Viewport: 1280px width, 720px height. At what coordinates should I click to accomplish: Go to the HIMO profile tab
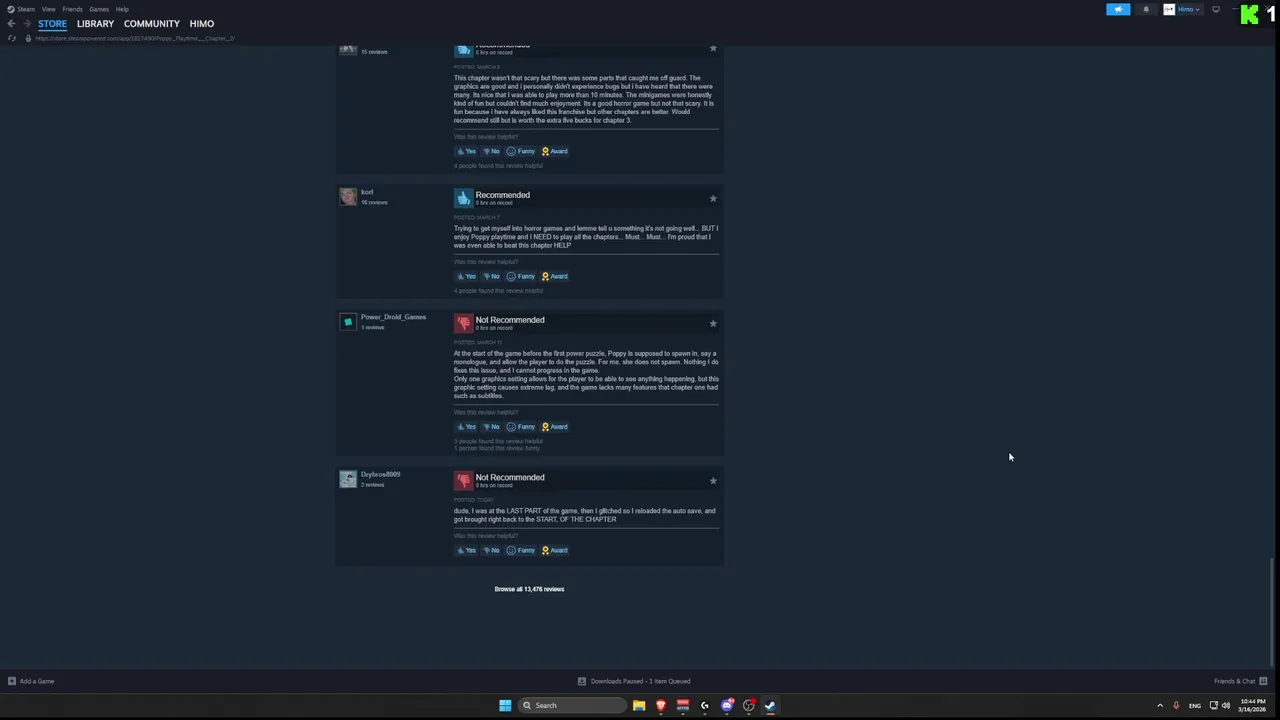[x=202, y=24]
